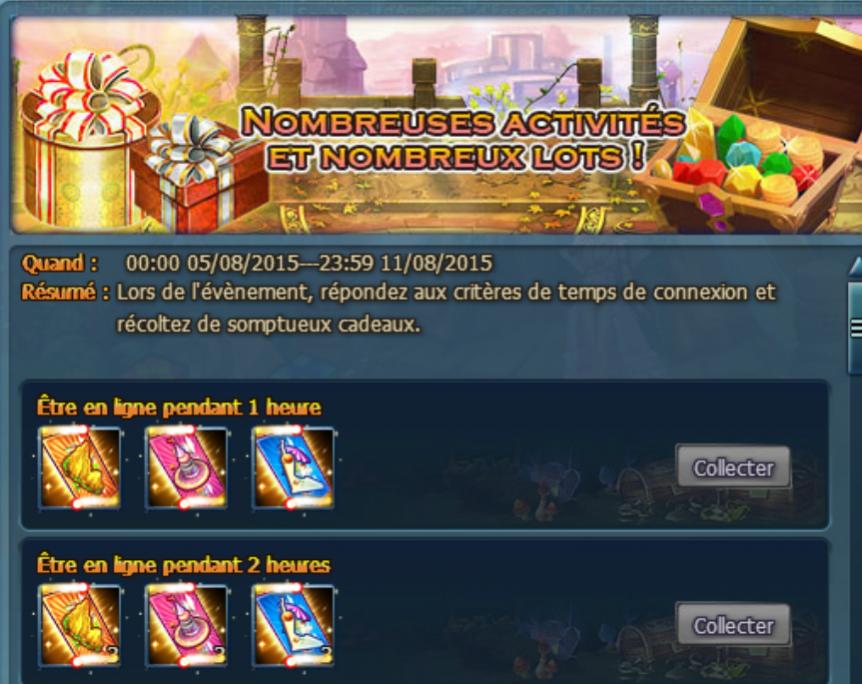862x684 pixels.
Task: Click the scrollbar thumb grip
Action: (856, 328)
